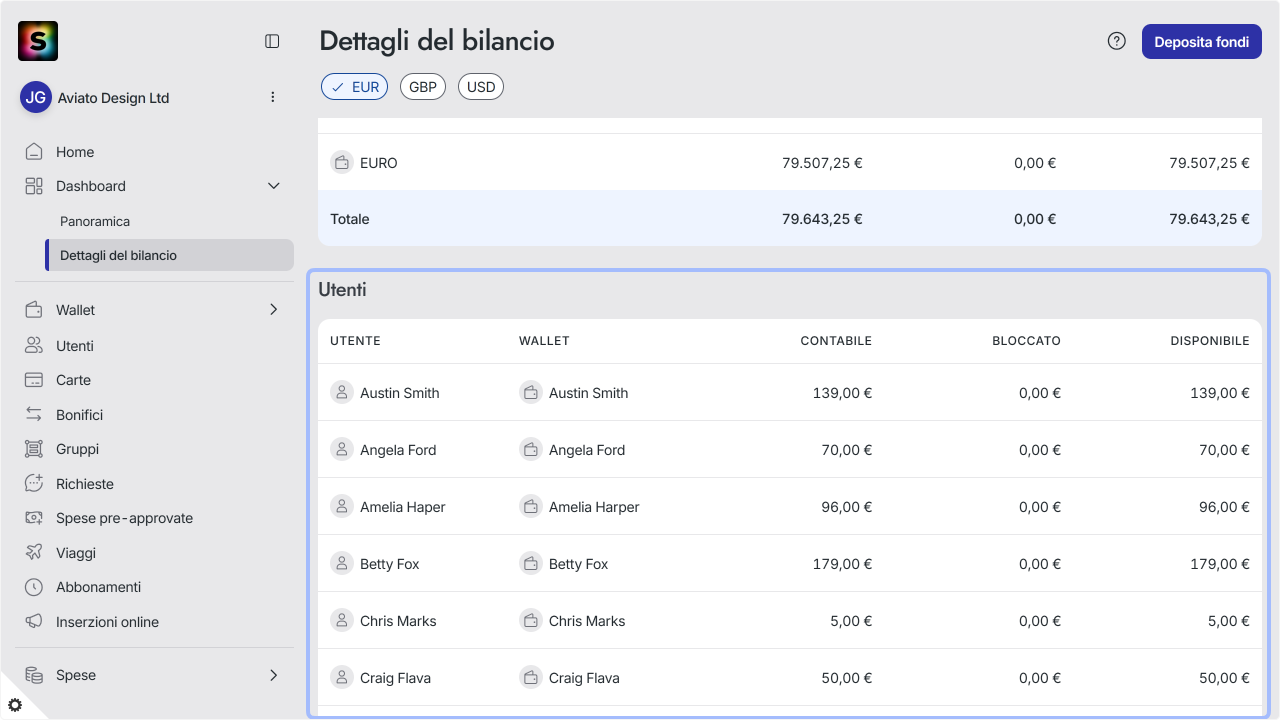Click the settings gear in bottom corner
The image size is (1280, 720).
(x=15, y=705)
